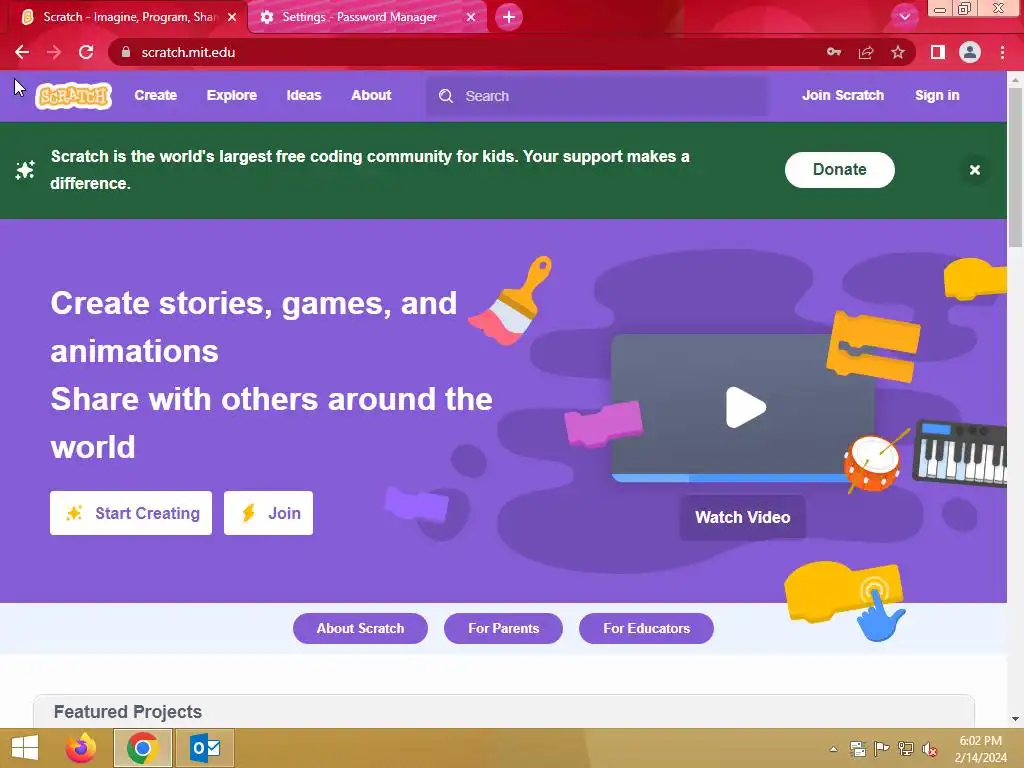1024x768 pixels.
Task: Open the Chrome profile avatar
Action: click(x=970, y=52)
